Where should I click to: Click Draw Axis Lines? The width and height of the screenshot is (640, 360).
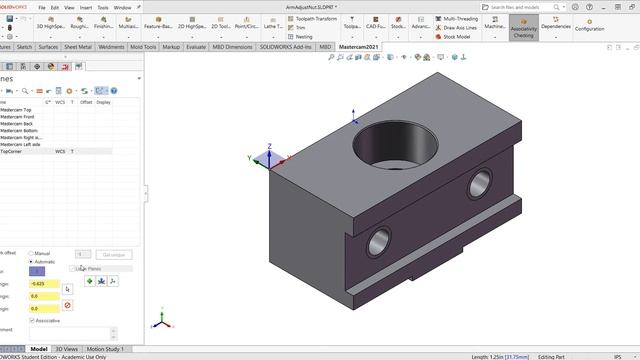click(x=456, y=28)
